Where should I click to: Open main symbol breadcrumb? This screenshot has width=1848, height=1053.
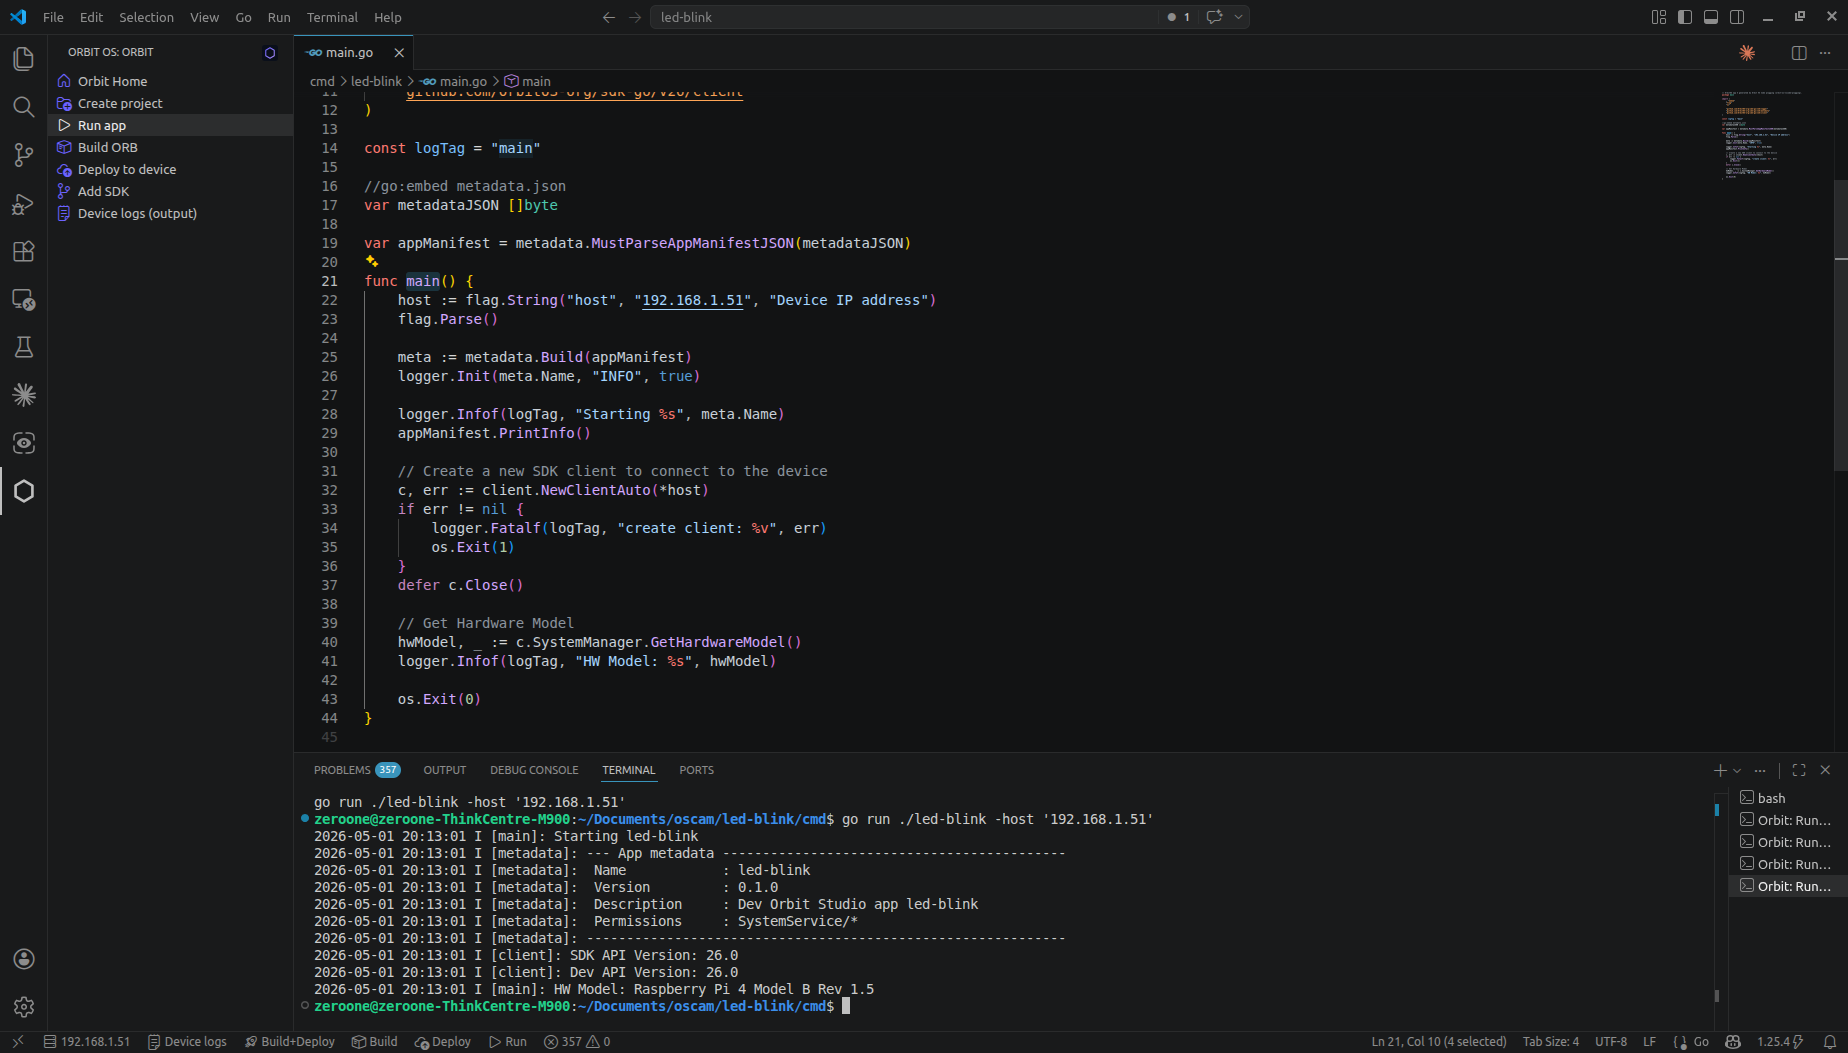coord(528,81)
